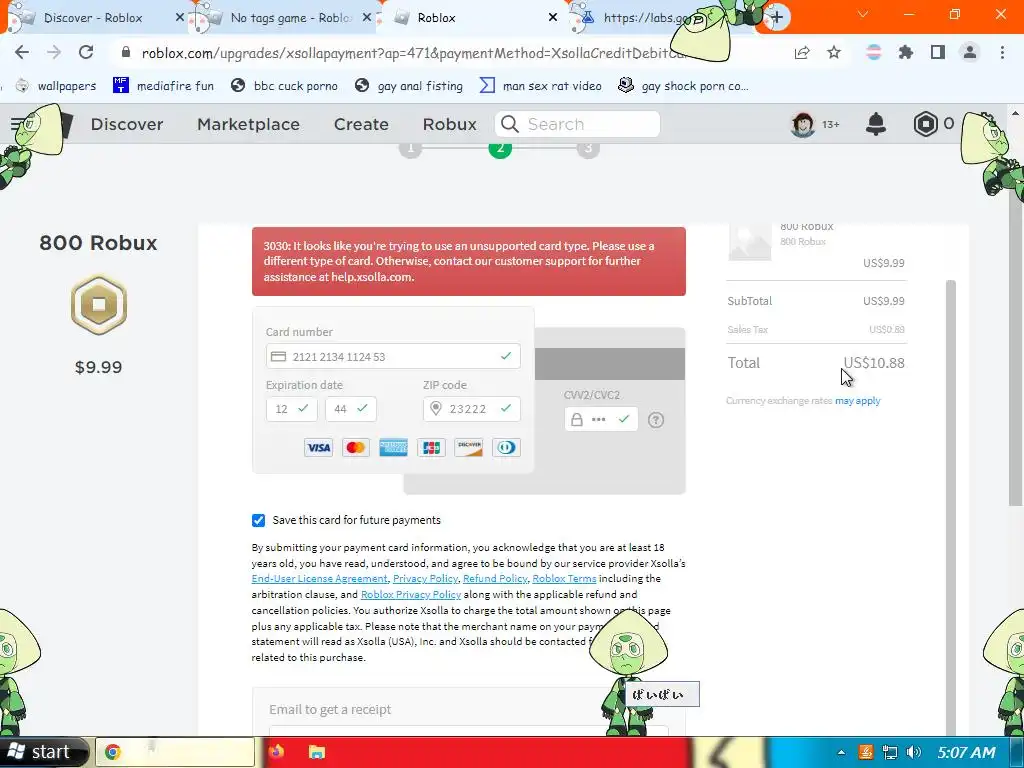Open the Chrome profile avatar
The width and height of the screenshot is (1024, 768).
coord(970,52)
